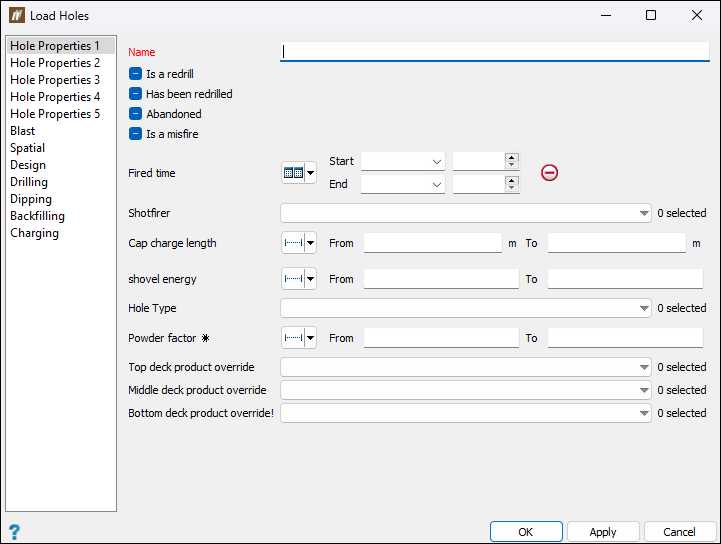Click into the Name text field

pos(494,52)
